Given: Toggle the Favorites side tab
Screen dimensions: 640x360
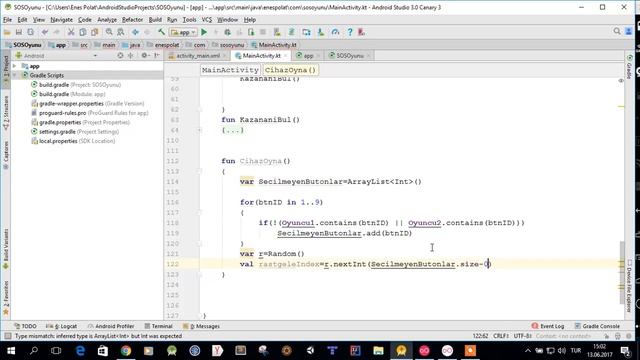Looking at the screenshot, I should coord(6,298).
